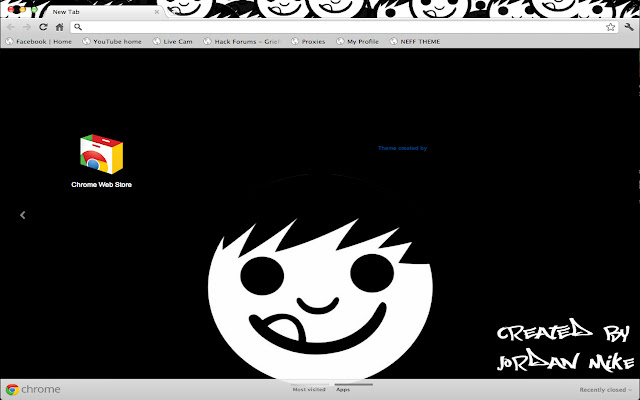640x400 pixels.
Task: Click the Chrome Web Store label
Action: click(102, 184)
